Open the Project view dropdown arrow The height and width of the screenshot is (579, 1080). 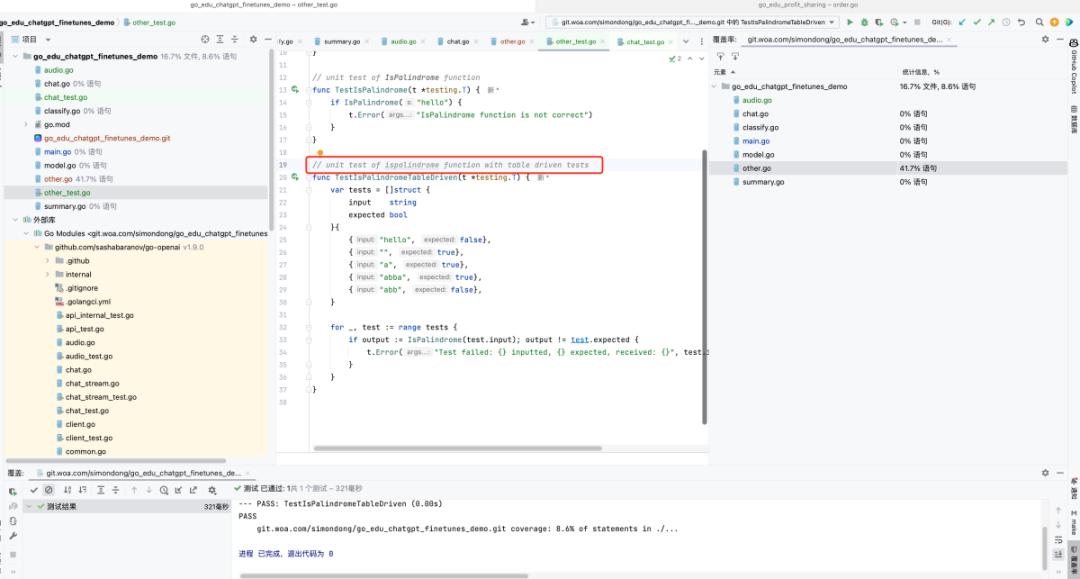48,40
